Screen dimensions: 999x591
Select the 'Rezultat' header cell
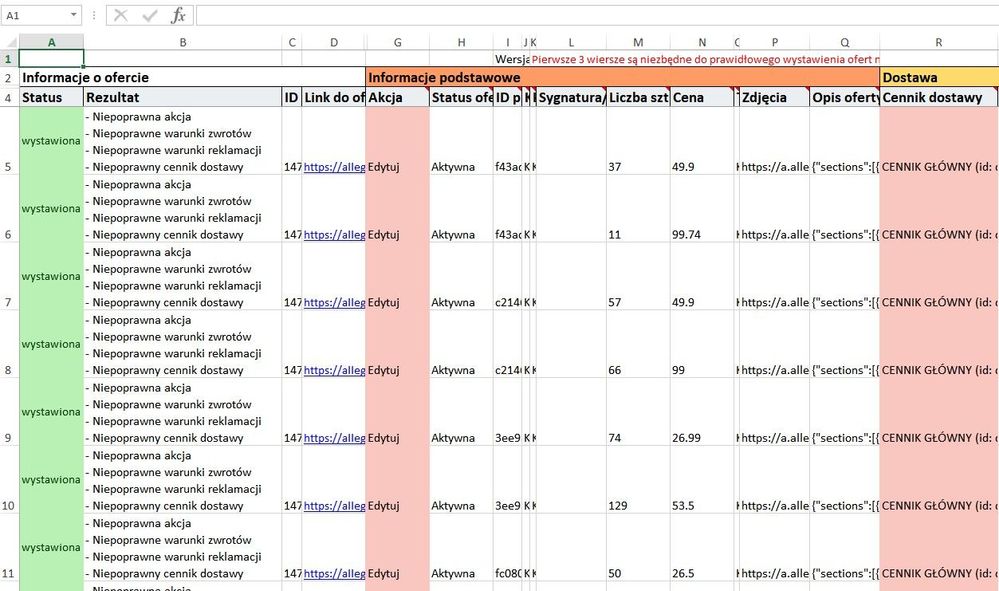183,97
